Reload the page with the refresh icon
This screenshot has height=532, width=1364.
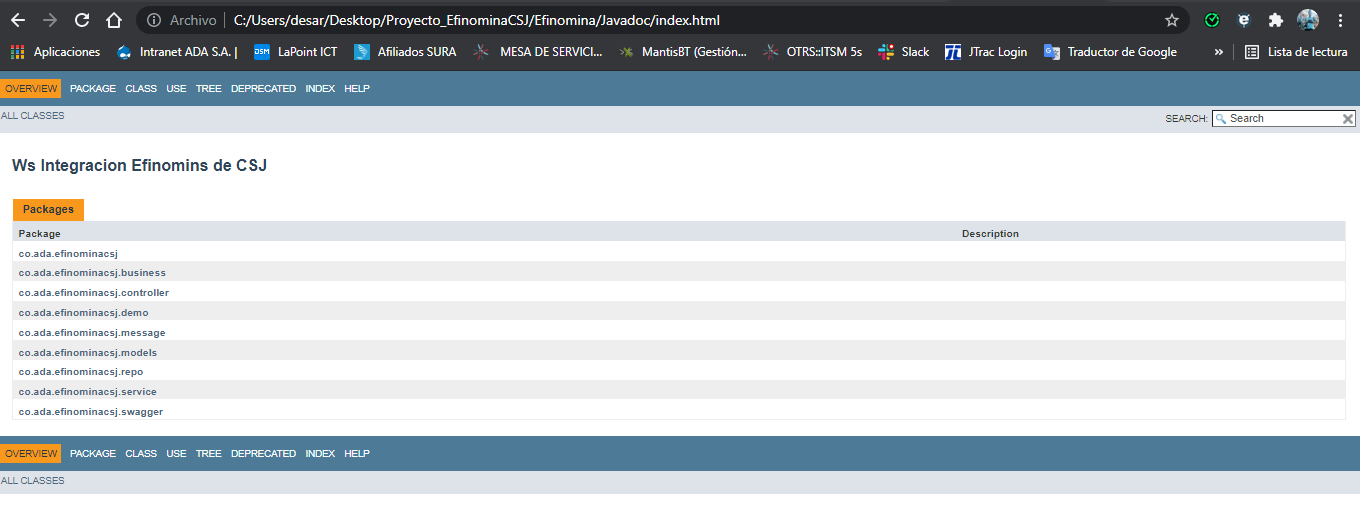[x=82, y=20]
